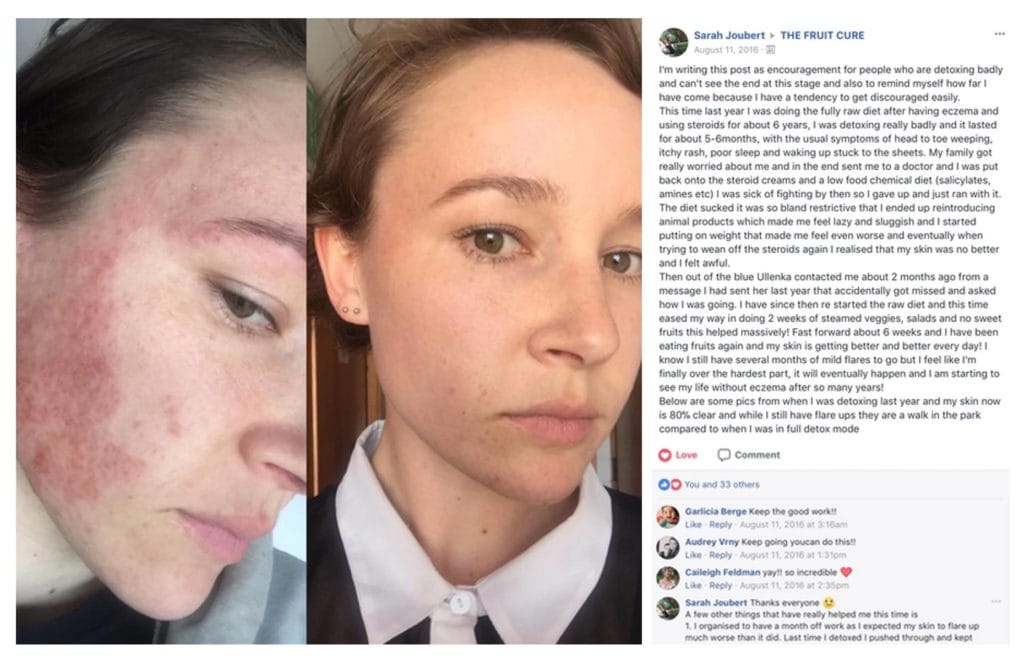Open the August 11, 2016 post timestamp
The width and height of the screenshot is (1024, 661).
(726, 50)
